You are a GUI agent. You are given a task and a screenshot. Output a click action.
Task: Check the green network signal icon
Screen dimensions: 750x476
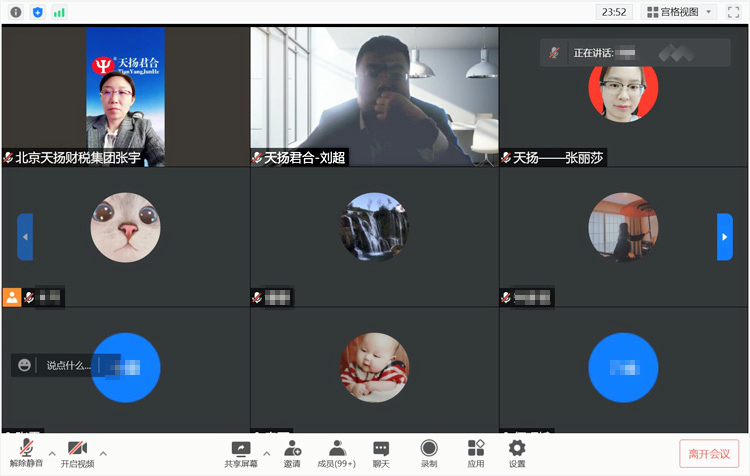pyautogui.click(x=60, y=12)
